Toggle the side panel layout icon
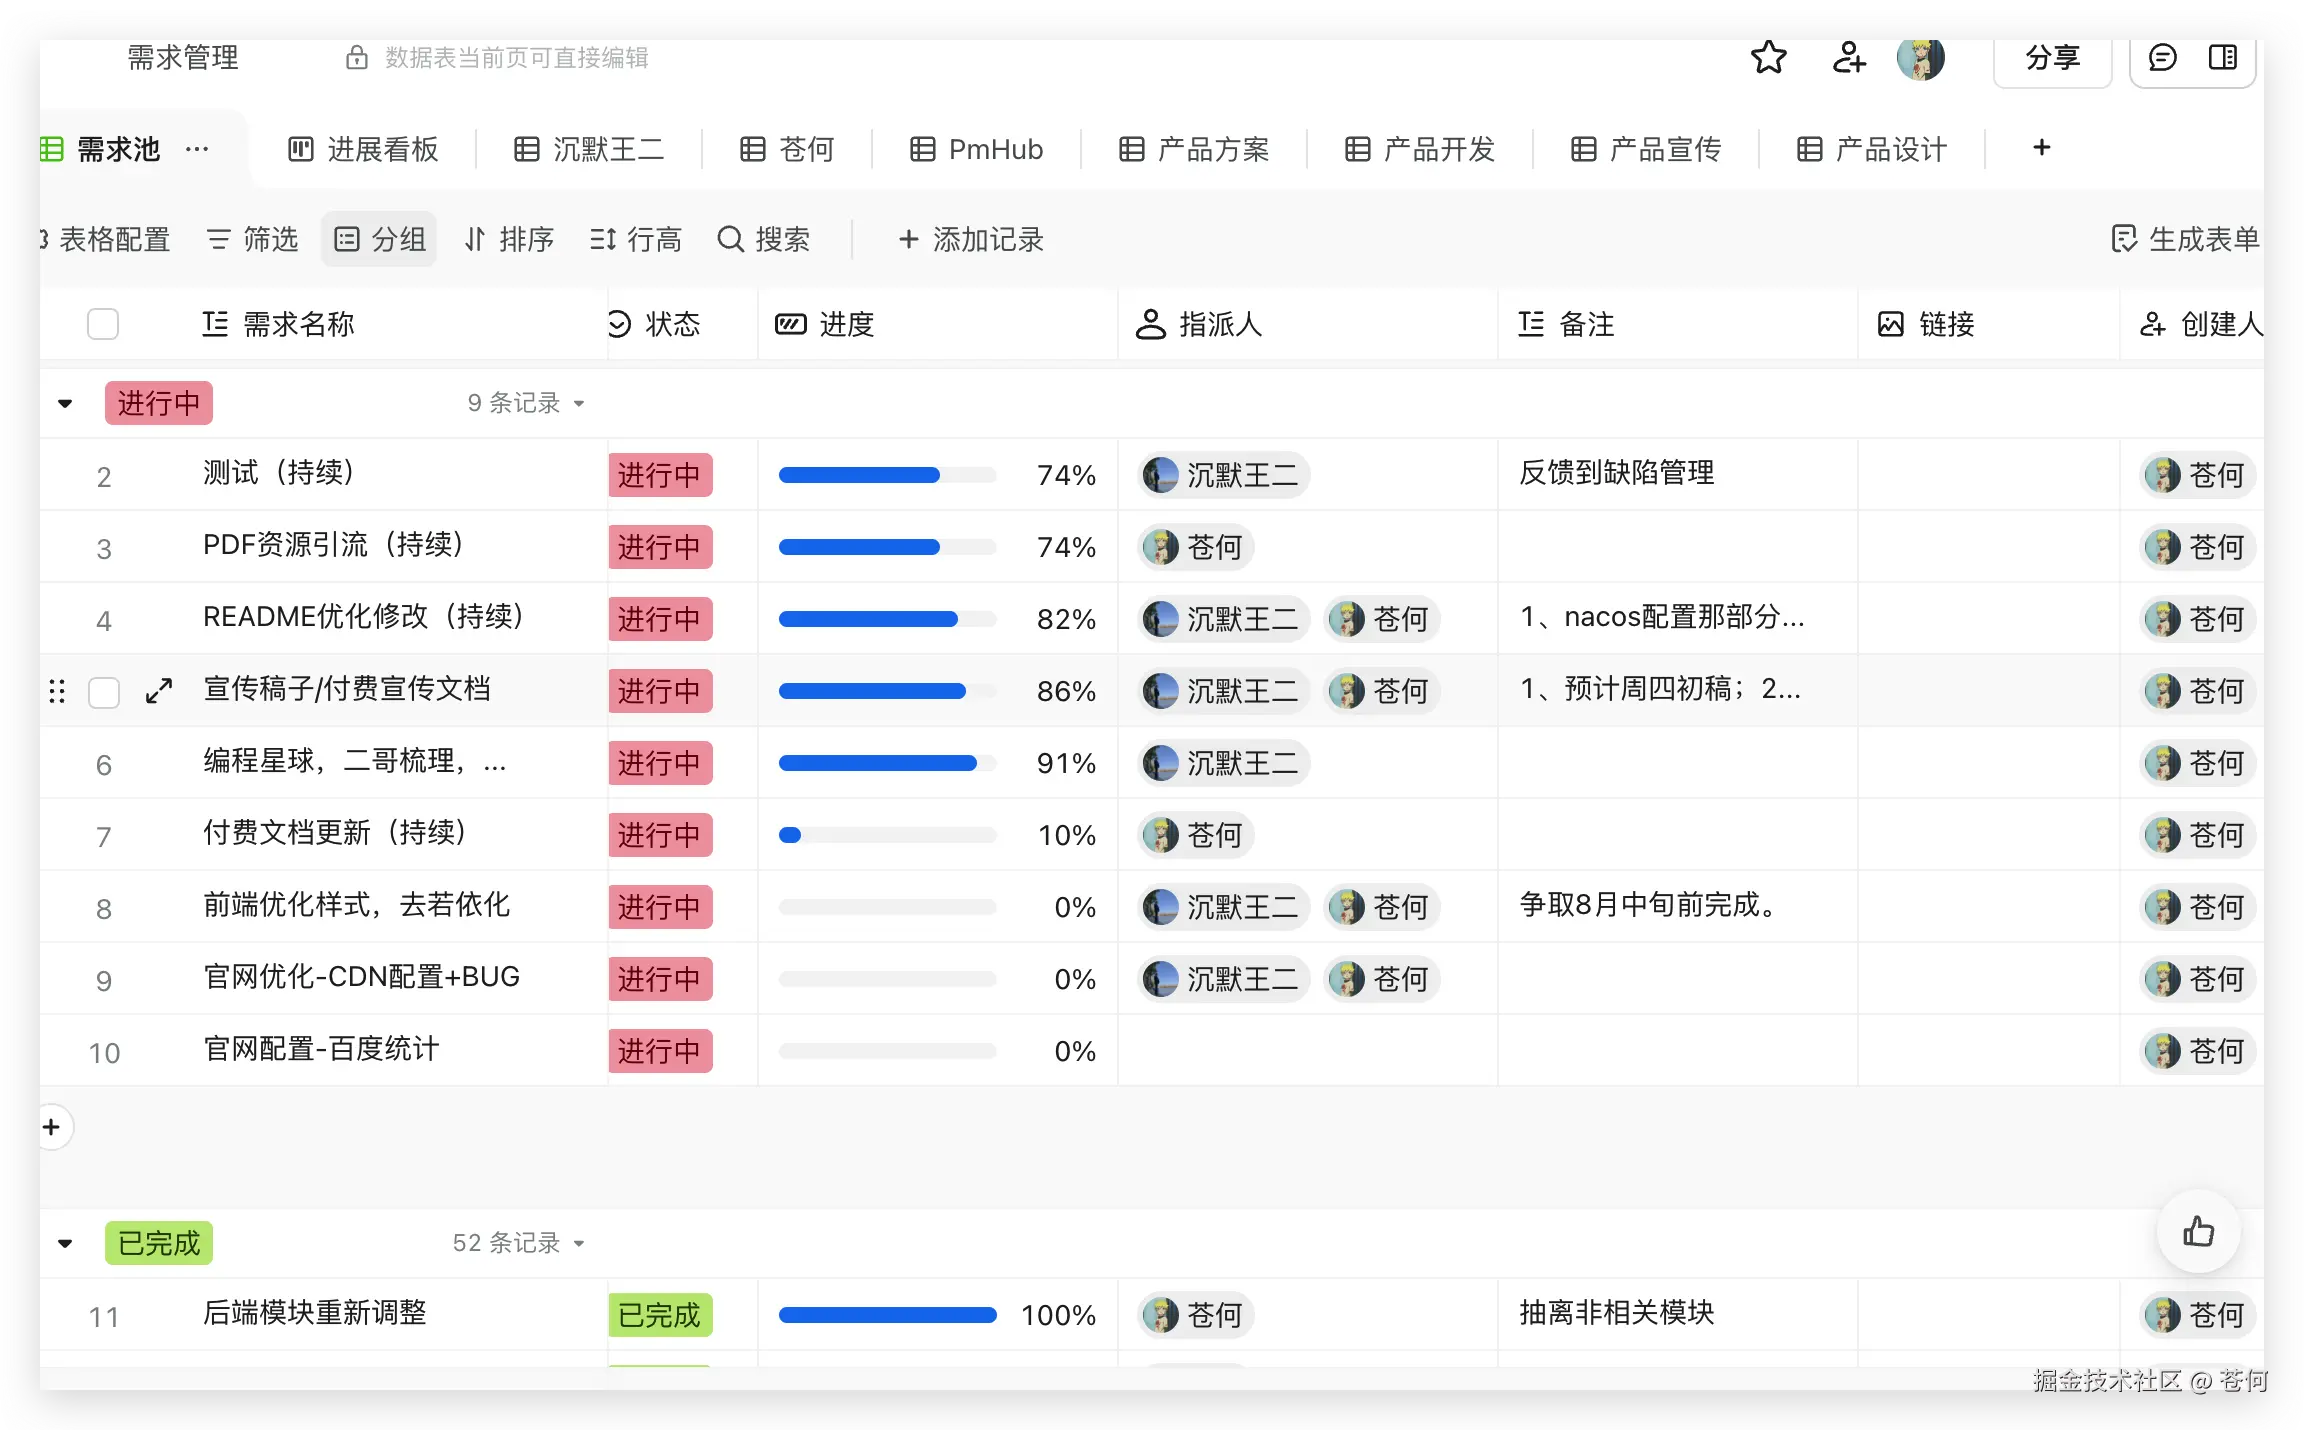 [x=2222, y=58]
